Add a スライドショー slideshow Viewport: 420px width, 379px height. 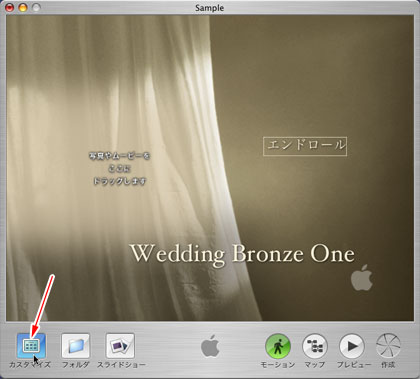pos(120,346)
